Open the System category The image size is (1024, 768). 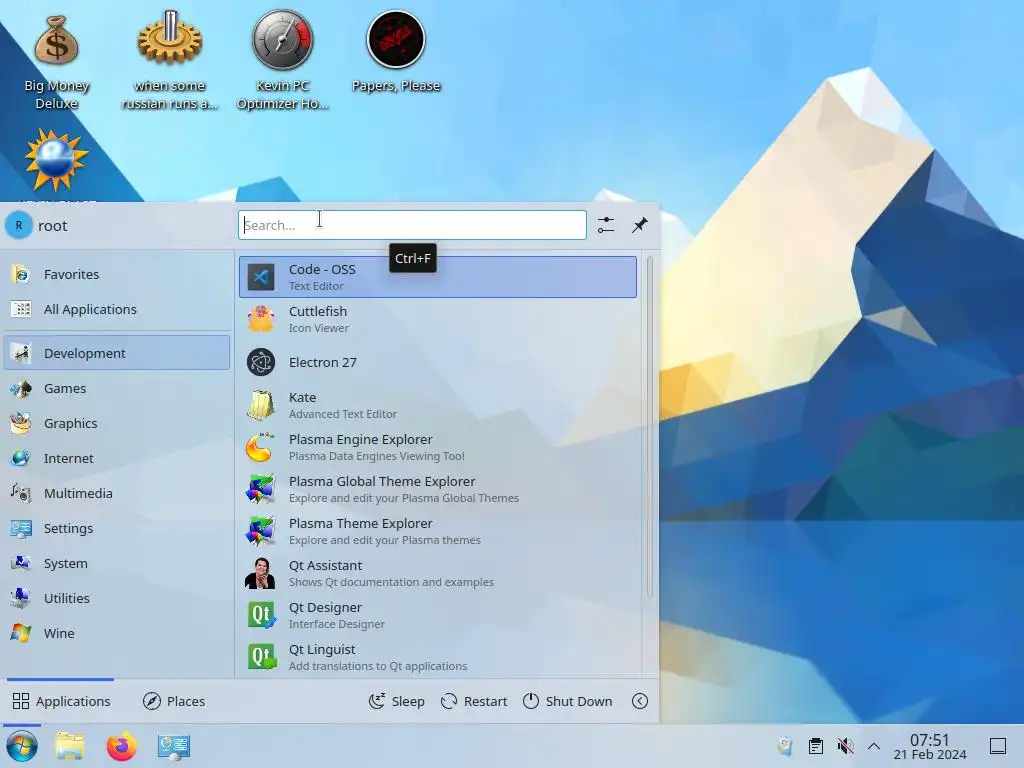point(117,564)
